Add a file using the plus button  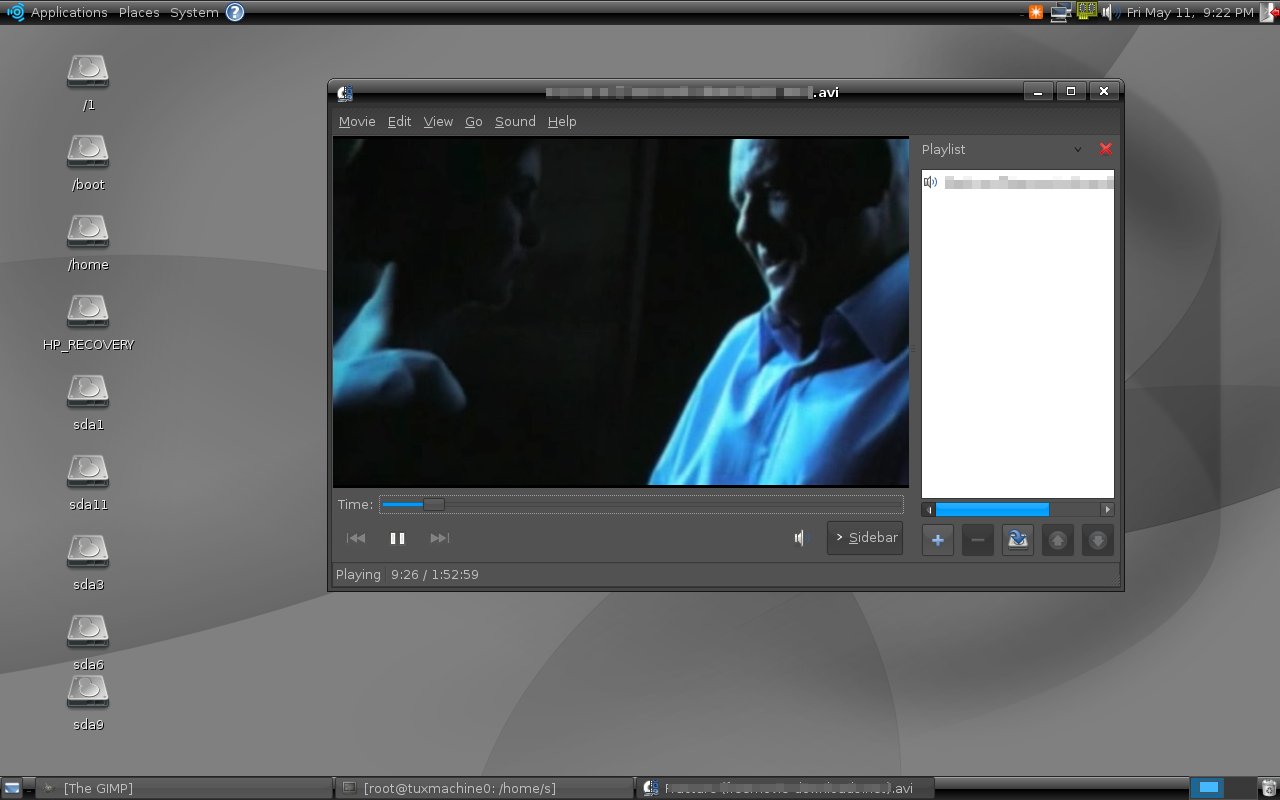click(937, 540)
